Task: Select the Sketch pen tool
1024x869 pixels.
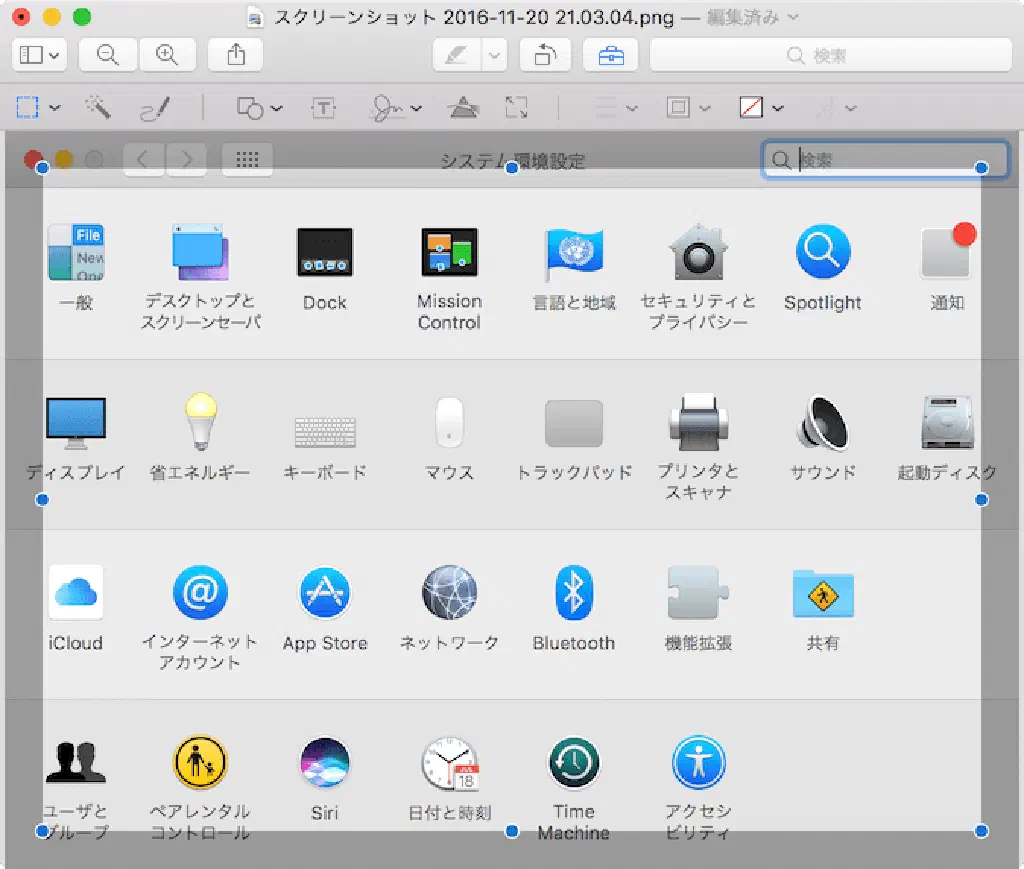Action: [155, 108]
